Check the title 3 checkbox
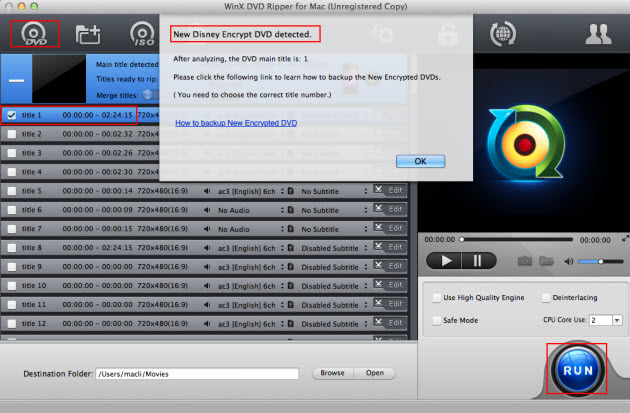630x413 pixels. point(12,153)
